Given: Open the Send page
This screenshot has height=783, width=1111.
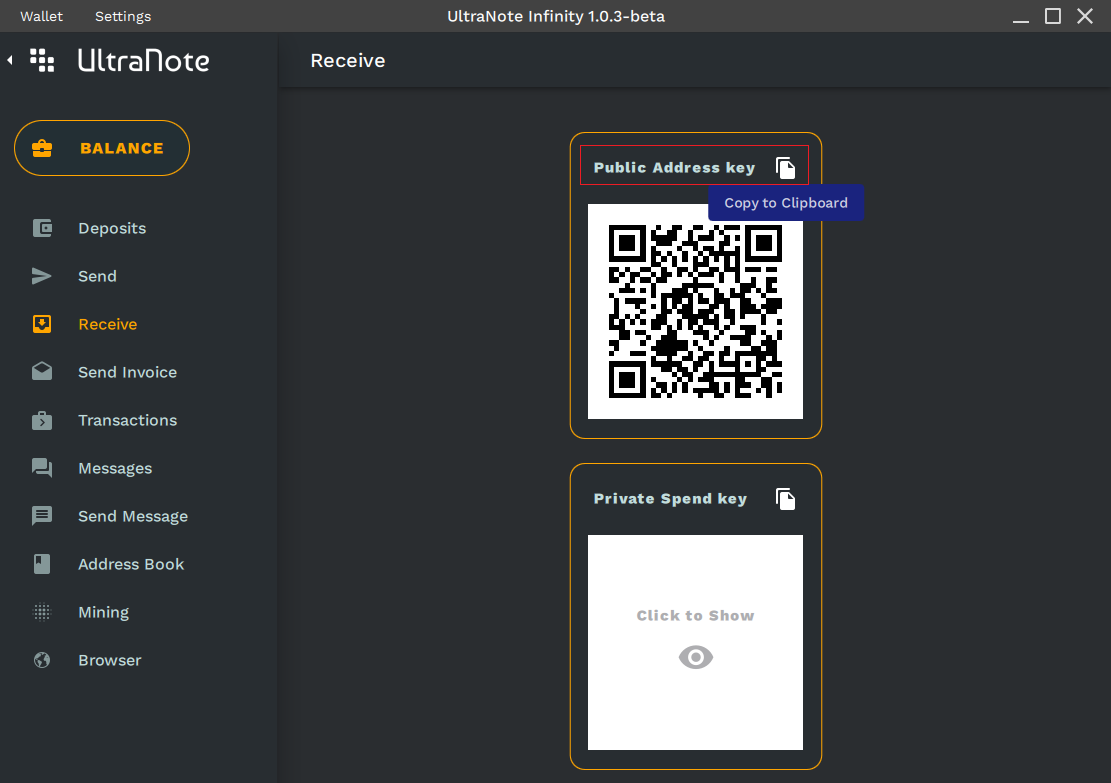Looking at the screenshot, I should [97, 276].
